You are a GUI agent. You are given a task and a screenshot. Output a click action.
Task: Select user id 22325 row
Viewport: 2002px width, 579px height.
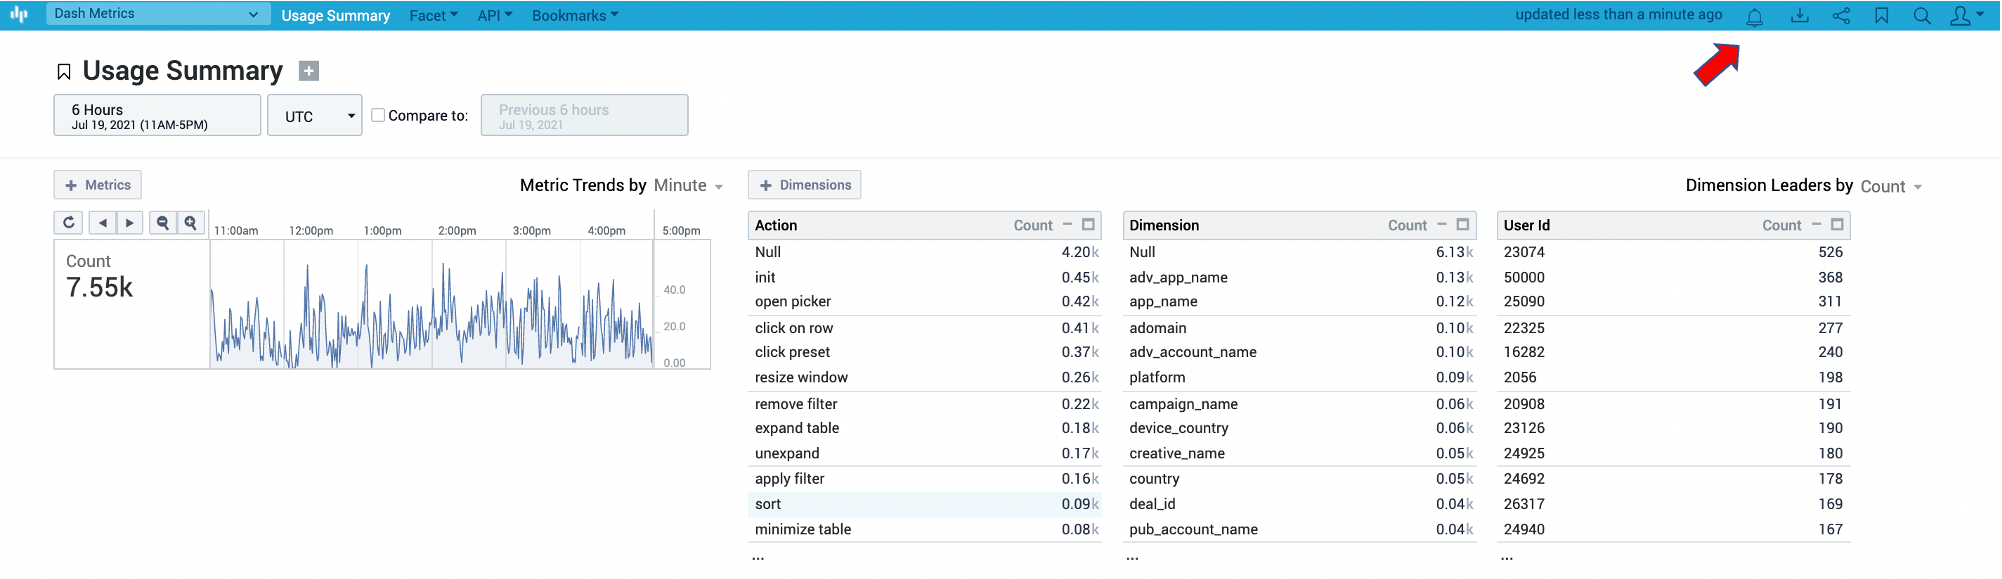tap(1674, 328)
